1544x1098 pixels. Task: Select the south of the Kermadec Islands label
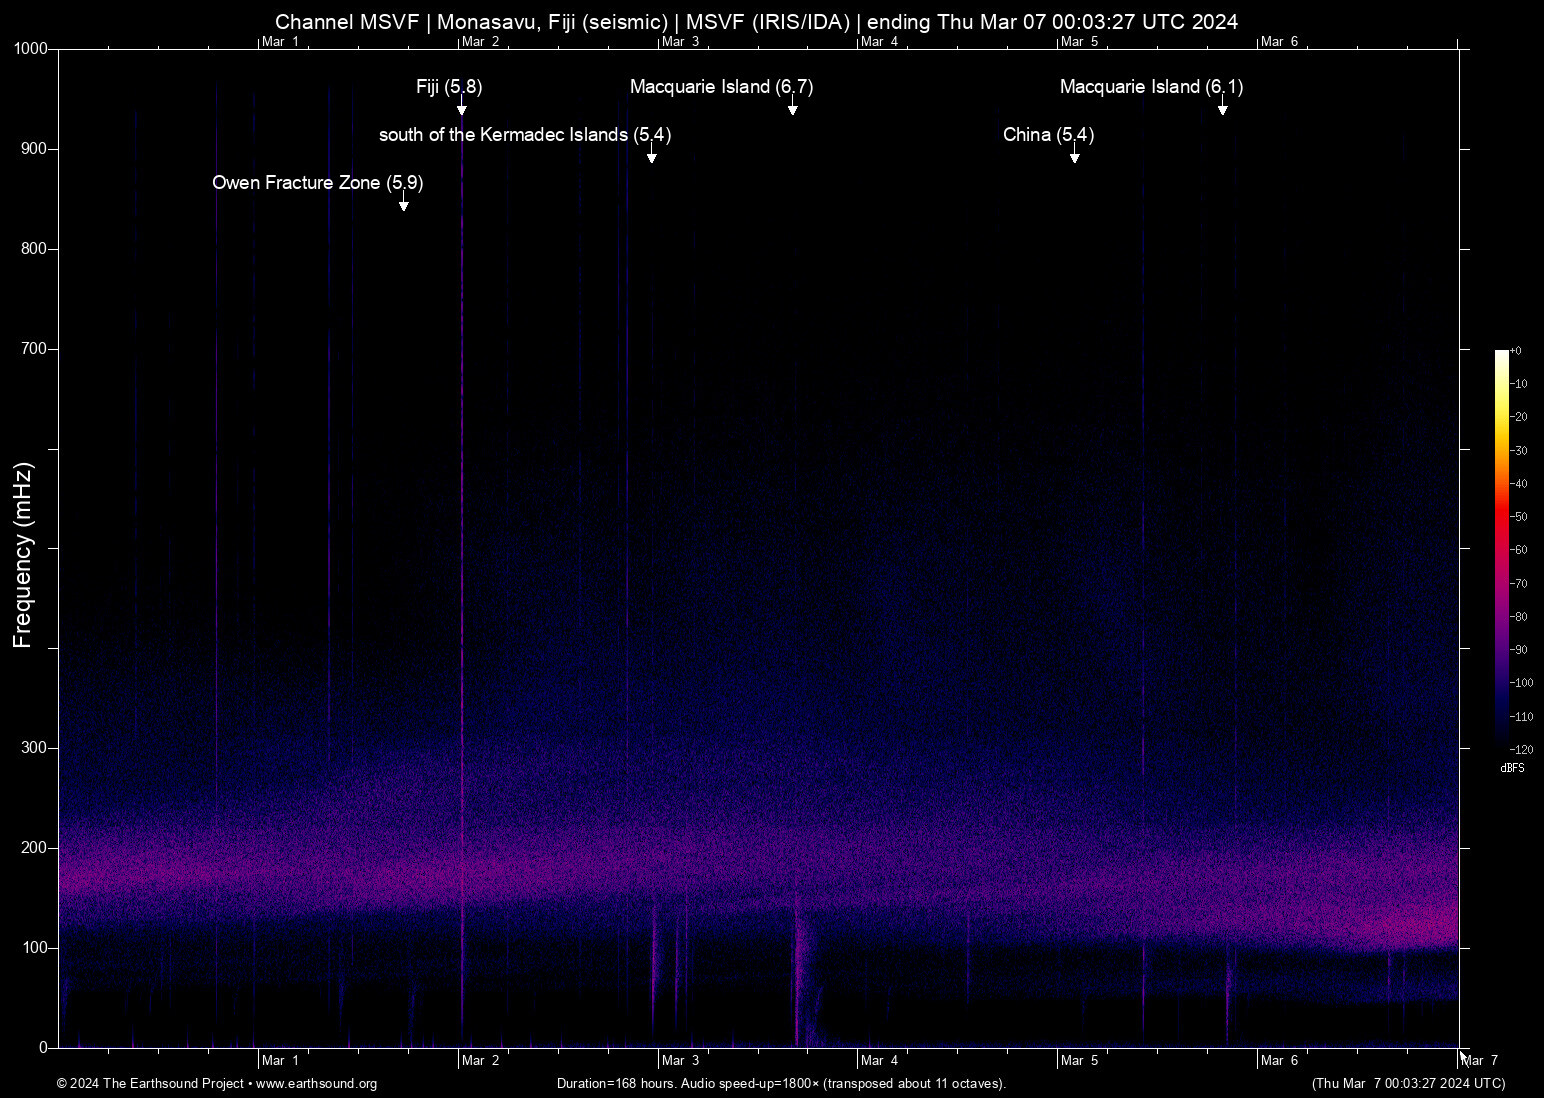(x=525, y=135)
